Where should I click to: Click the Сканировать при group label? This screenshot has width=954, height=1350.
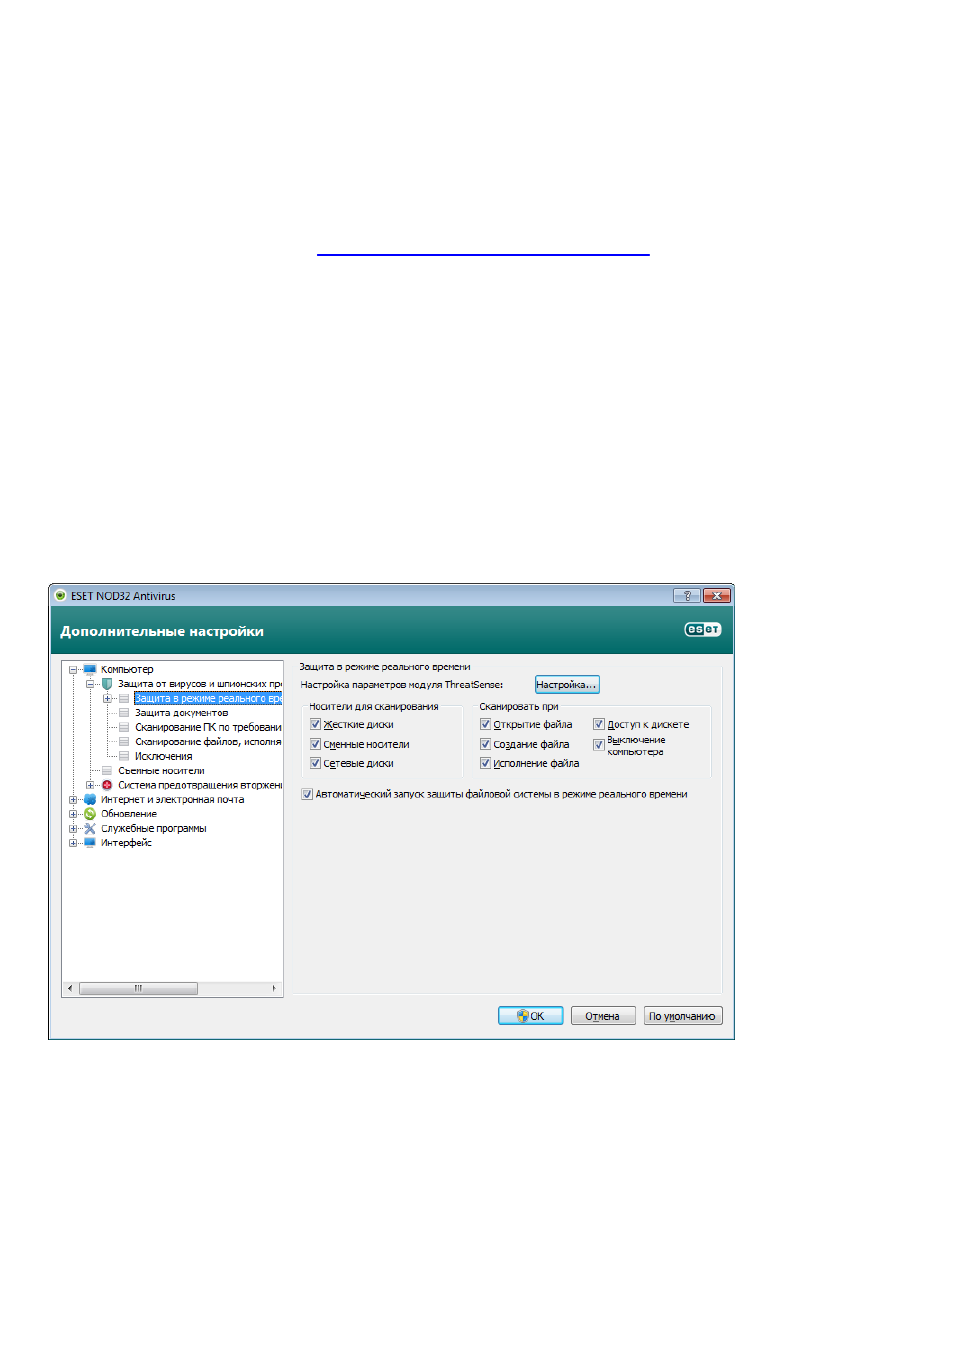[x=518, y=706]
